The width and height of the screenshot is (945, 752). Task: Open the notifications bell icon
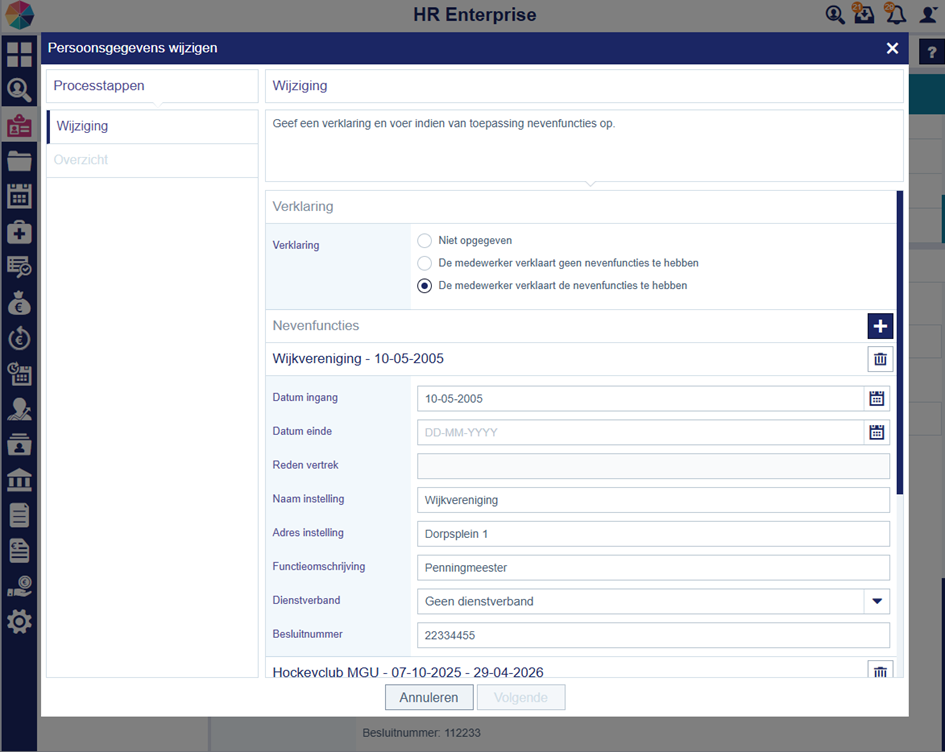(895, 14)
